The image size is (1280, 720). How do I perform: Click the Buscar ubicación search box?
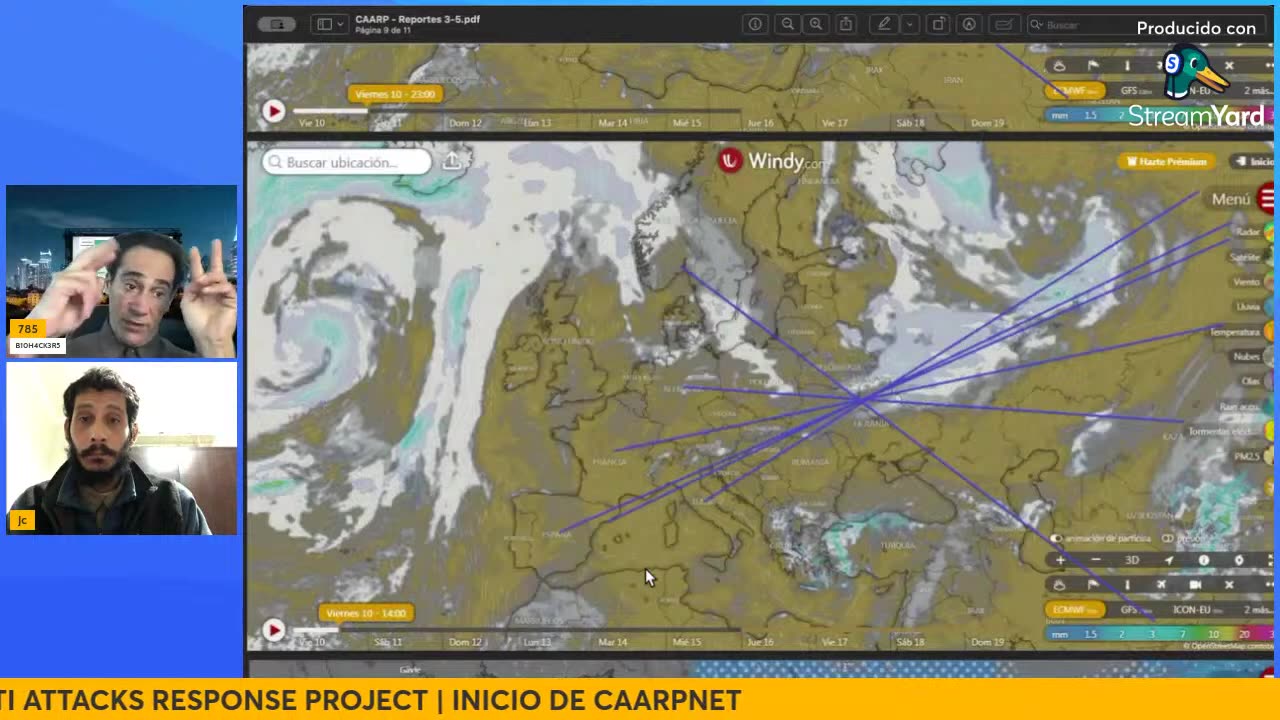tap(347, 162)
